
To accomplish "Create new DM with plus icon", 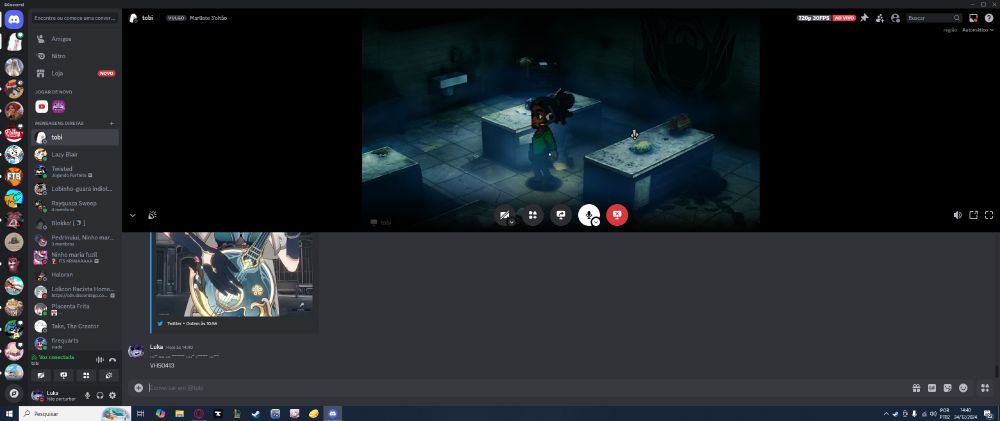I will pos(112,123).
